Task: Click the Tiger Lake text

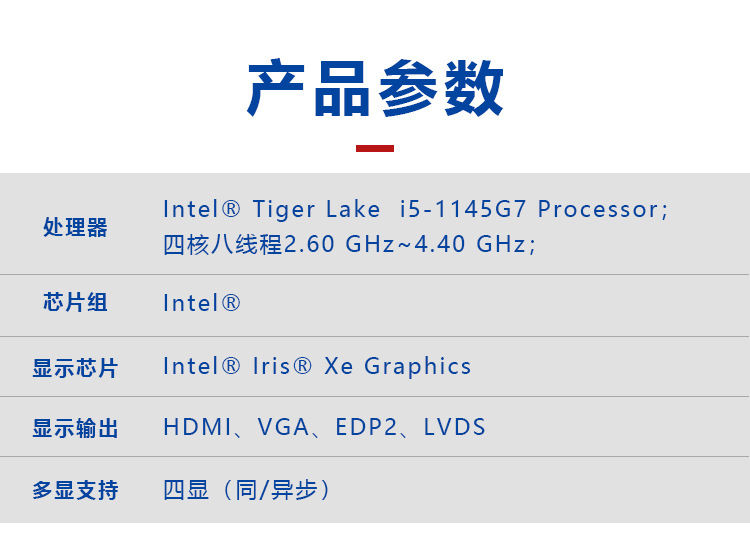Action: click(316, 209)
